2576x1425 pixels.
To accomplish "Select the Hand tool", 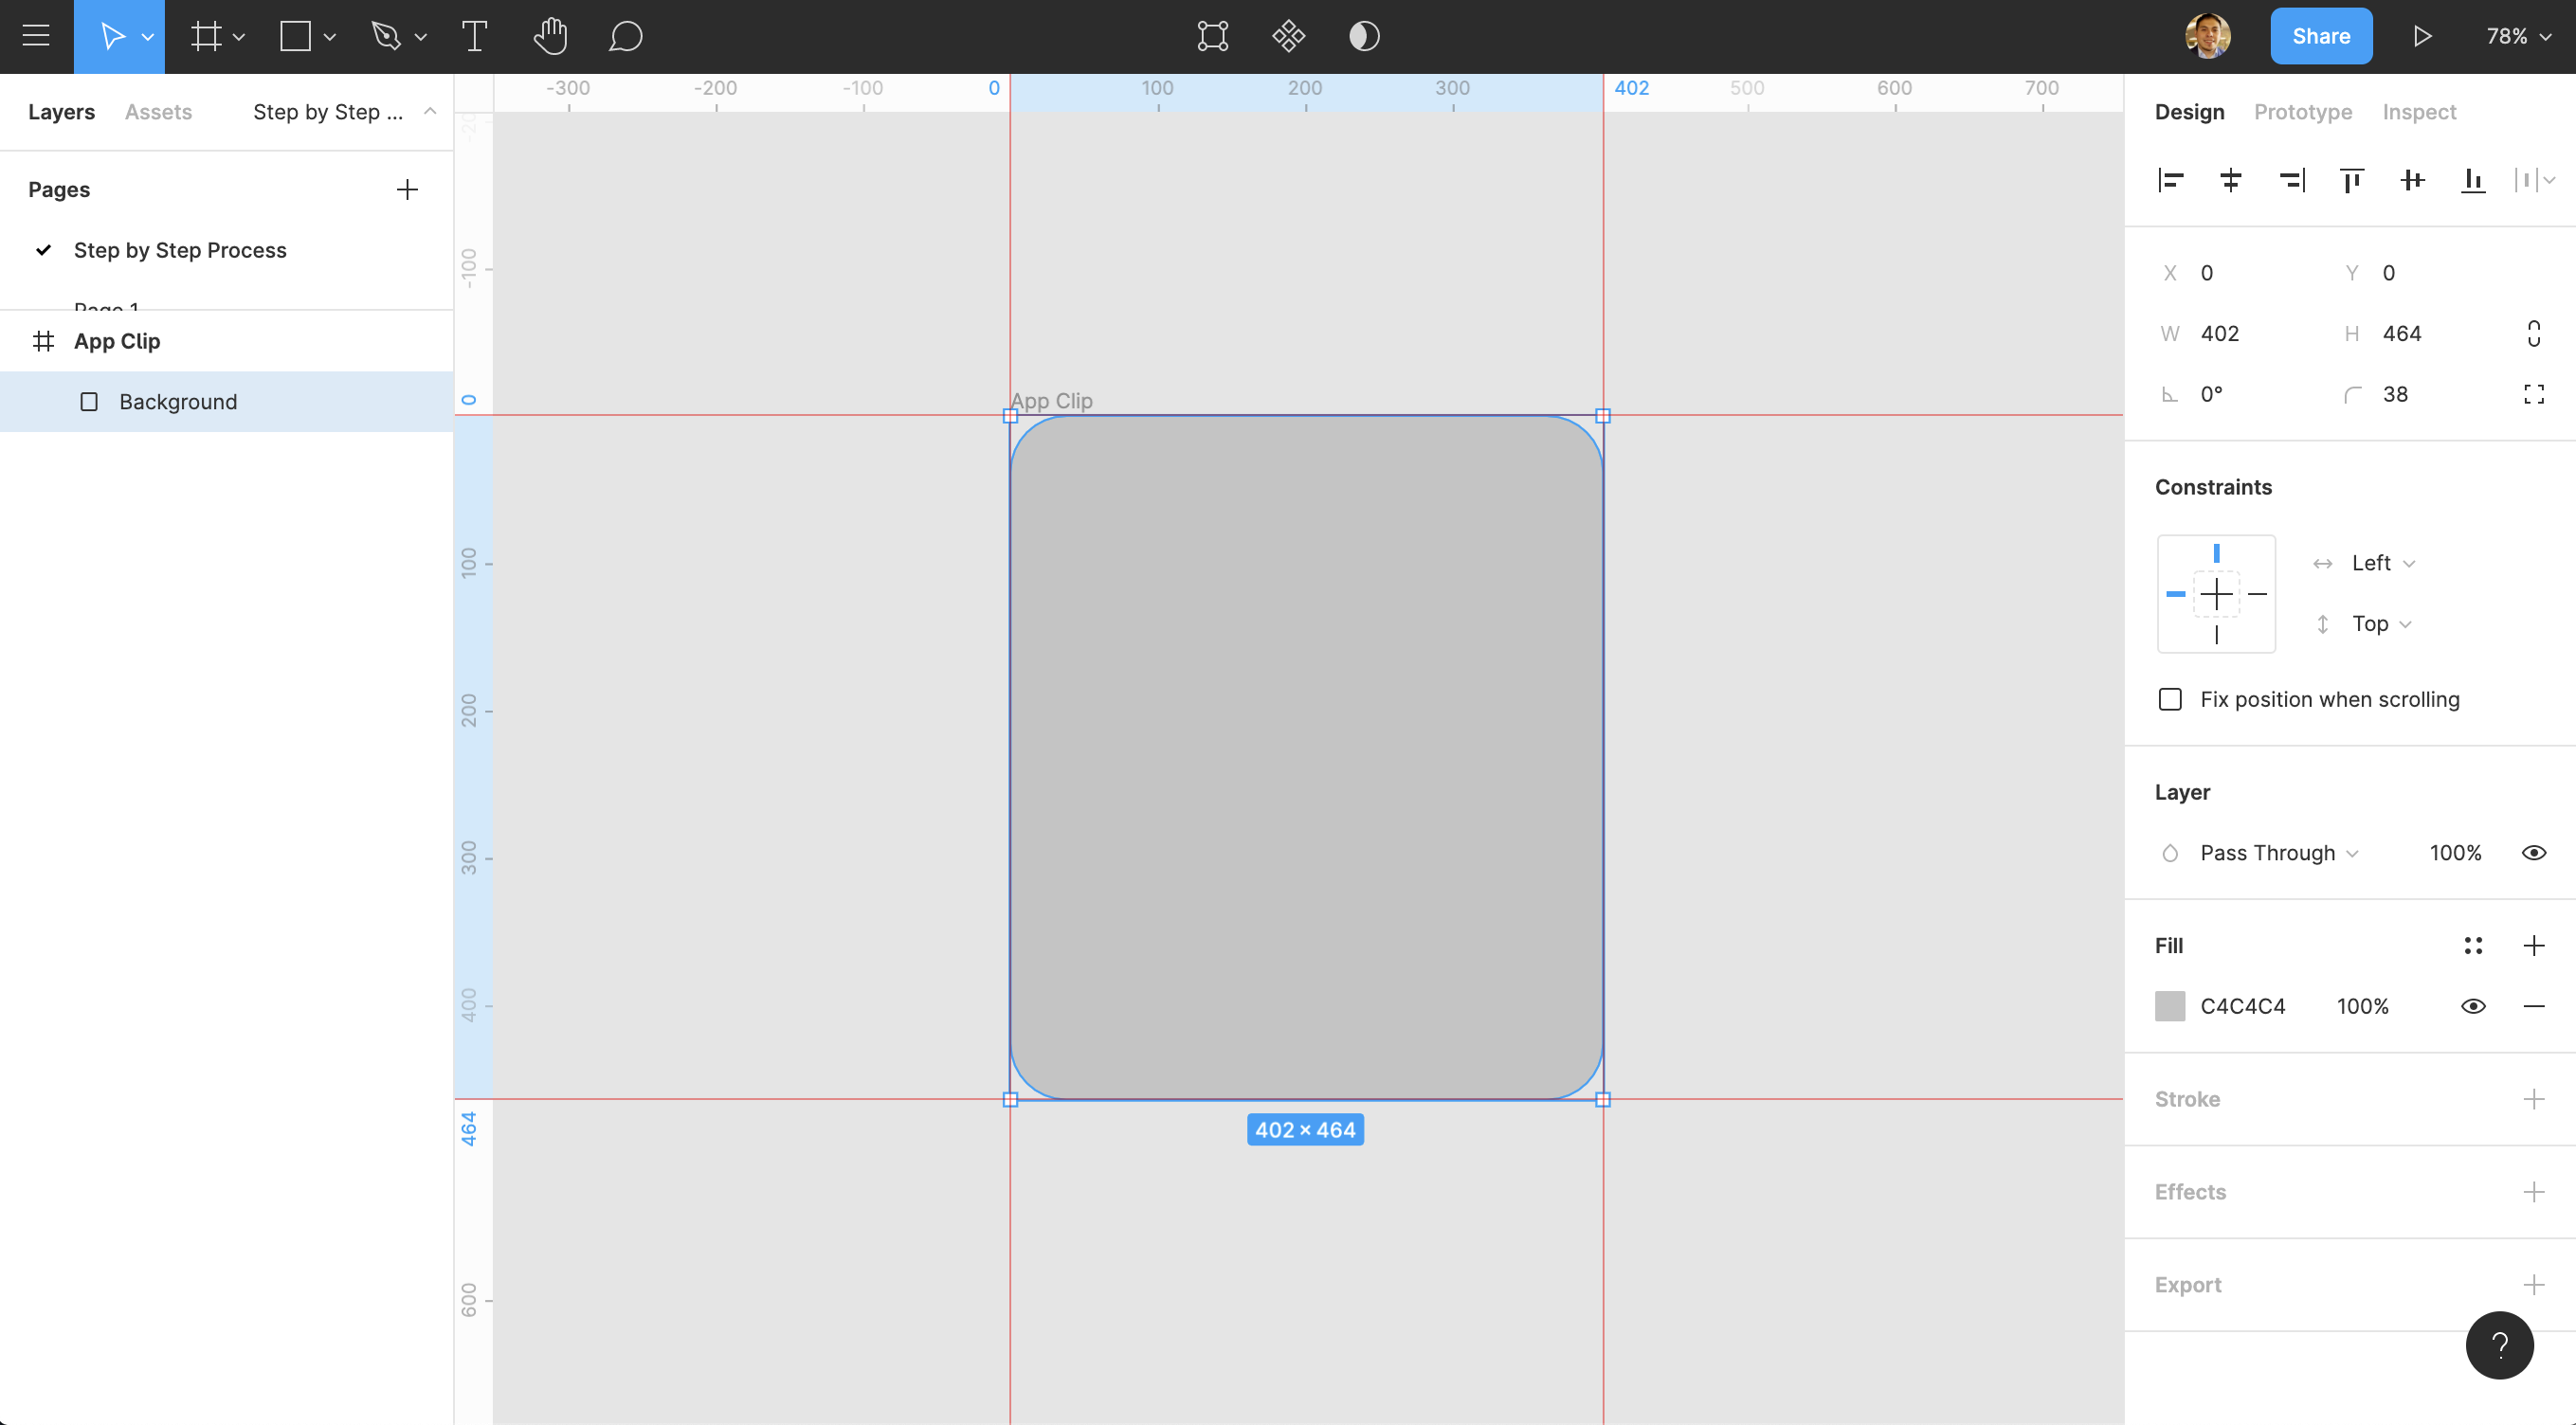I will pos(546,35).
